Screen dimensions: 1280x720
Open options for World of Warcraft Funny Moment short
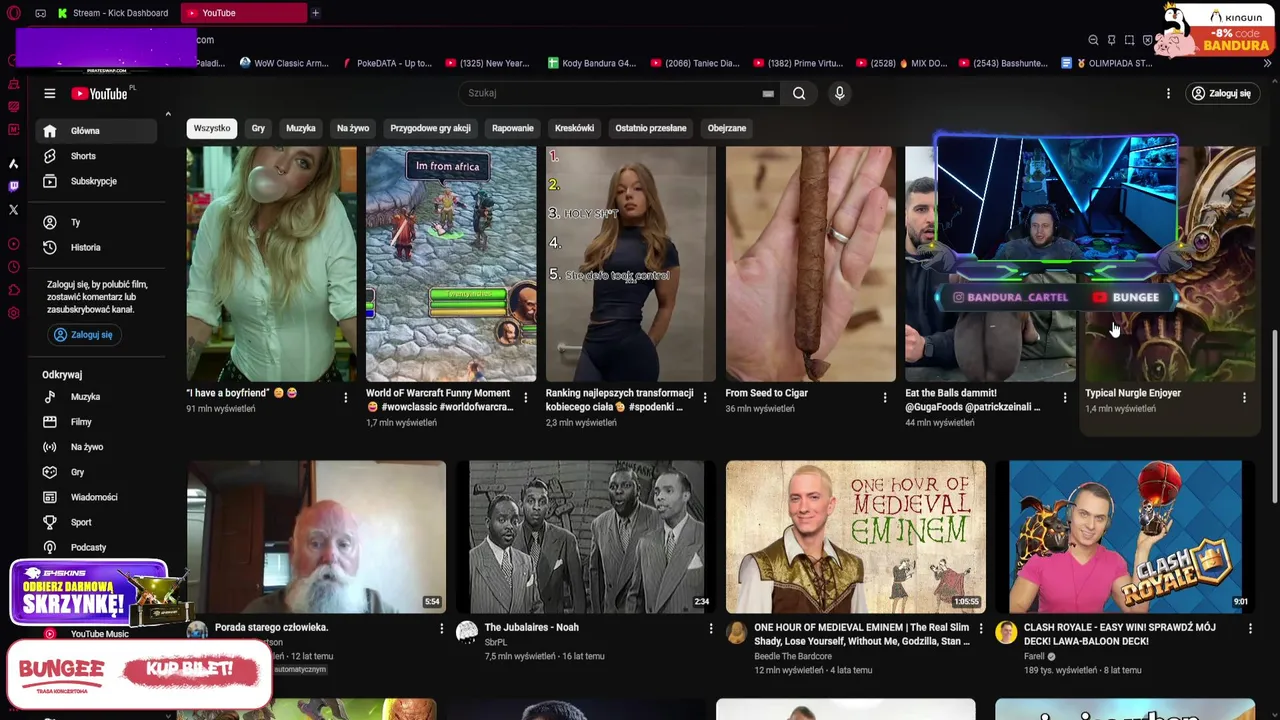click(526, 398)
